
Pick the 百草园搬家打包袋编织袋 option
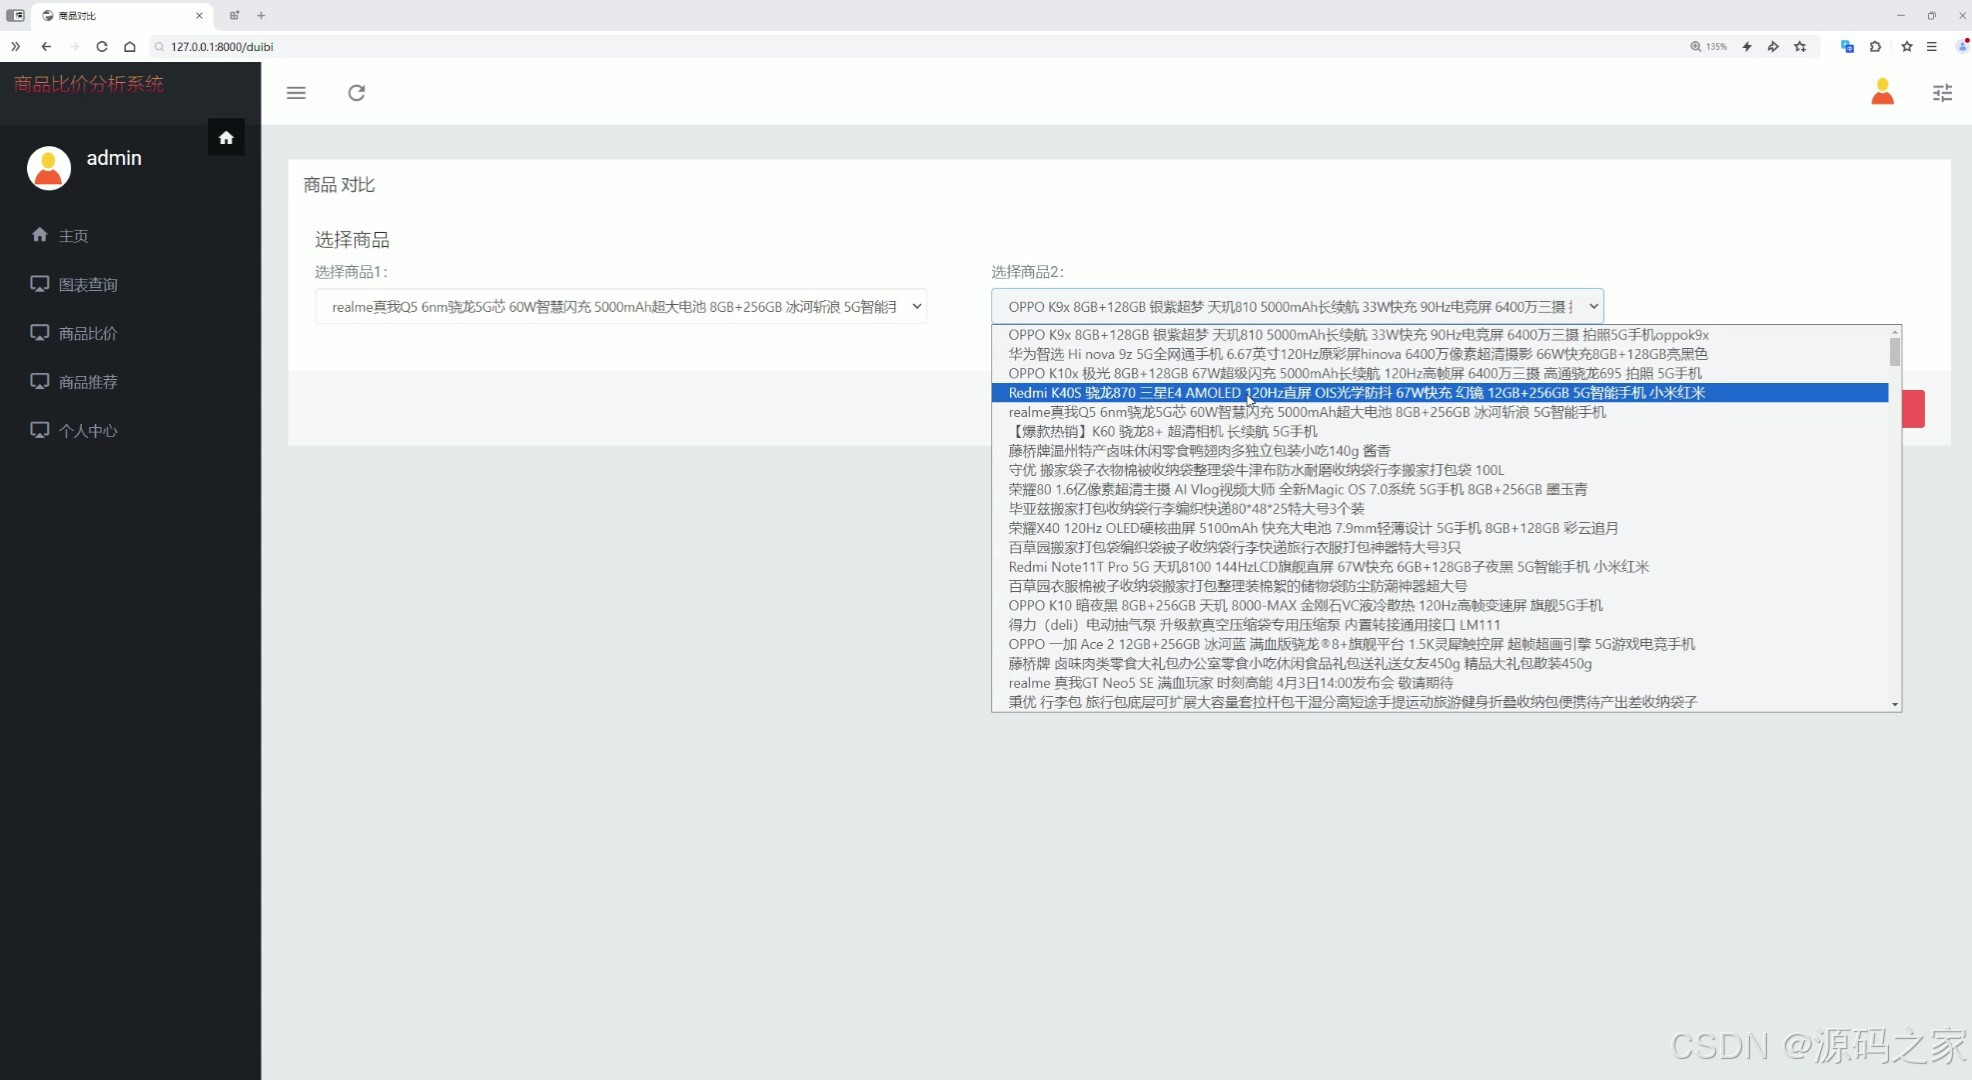pyautogui.click(x=1440, y=548)
